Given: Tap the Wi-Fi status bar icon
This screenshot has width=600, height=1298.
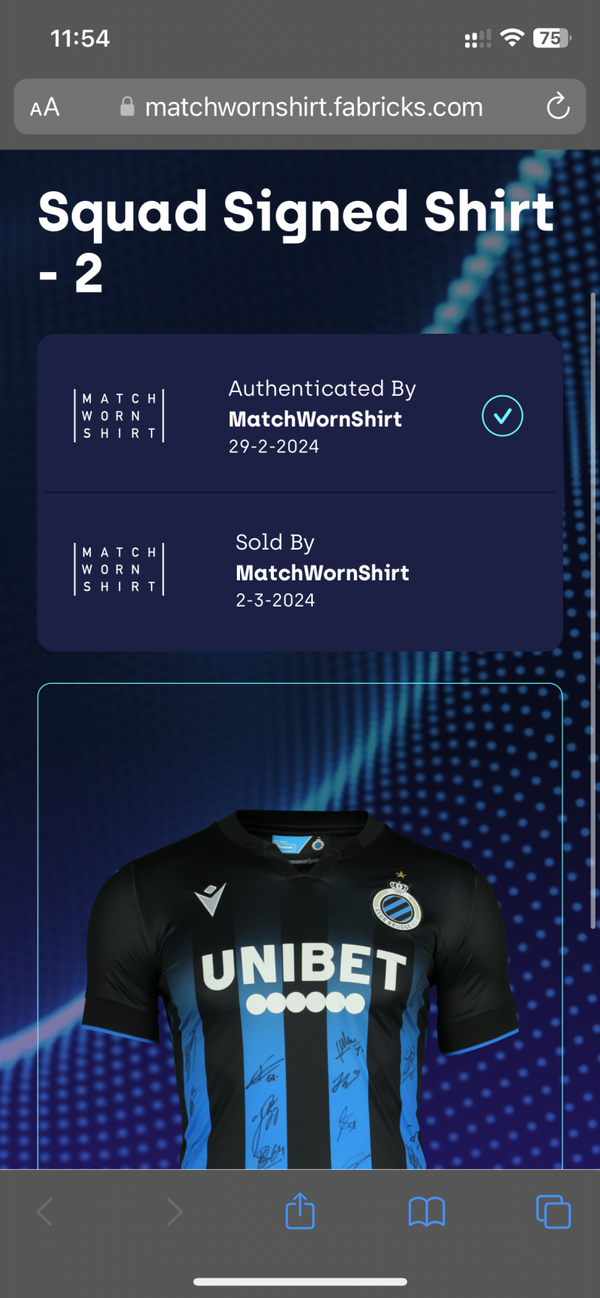Looking at the screenshot, I should (x=512, y=38).
